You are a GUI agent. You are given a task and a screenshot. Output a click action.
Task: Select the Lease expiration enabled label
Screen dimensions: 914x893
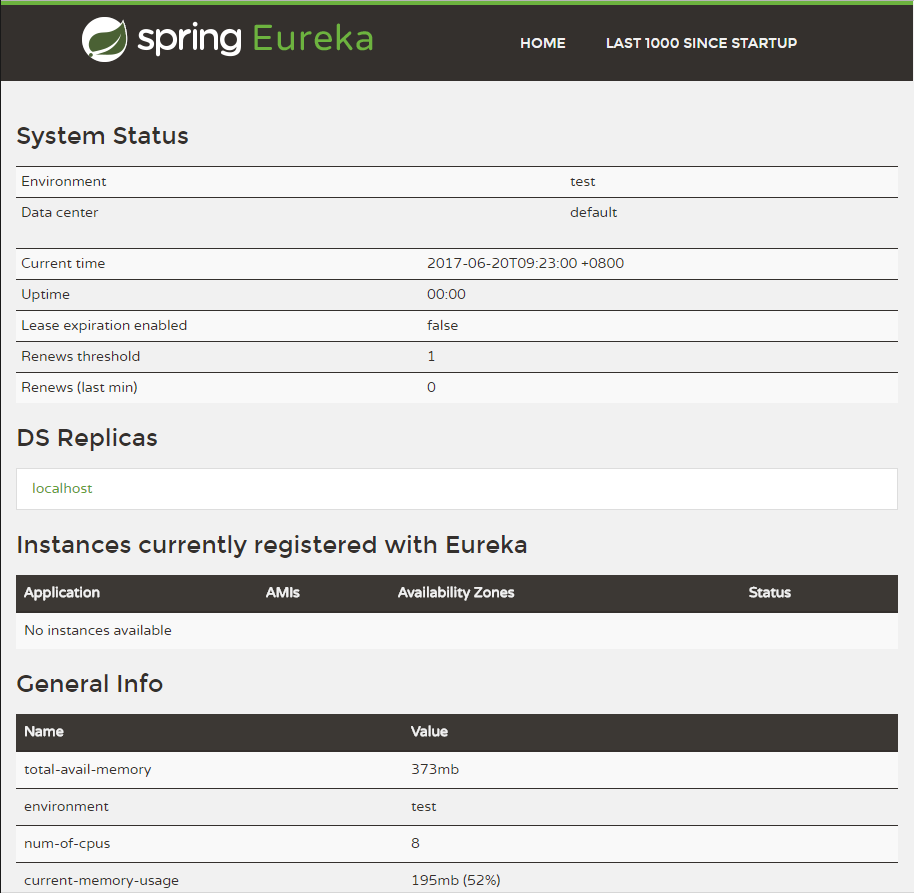tap(104, 325)
